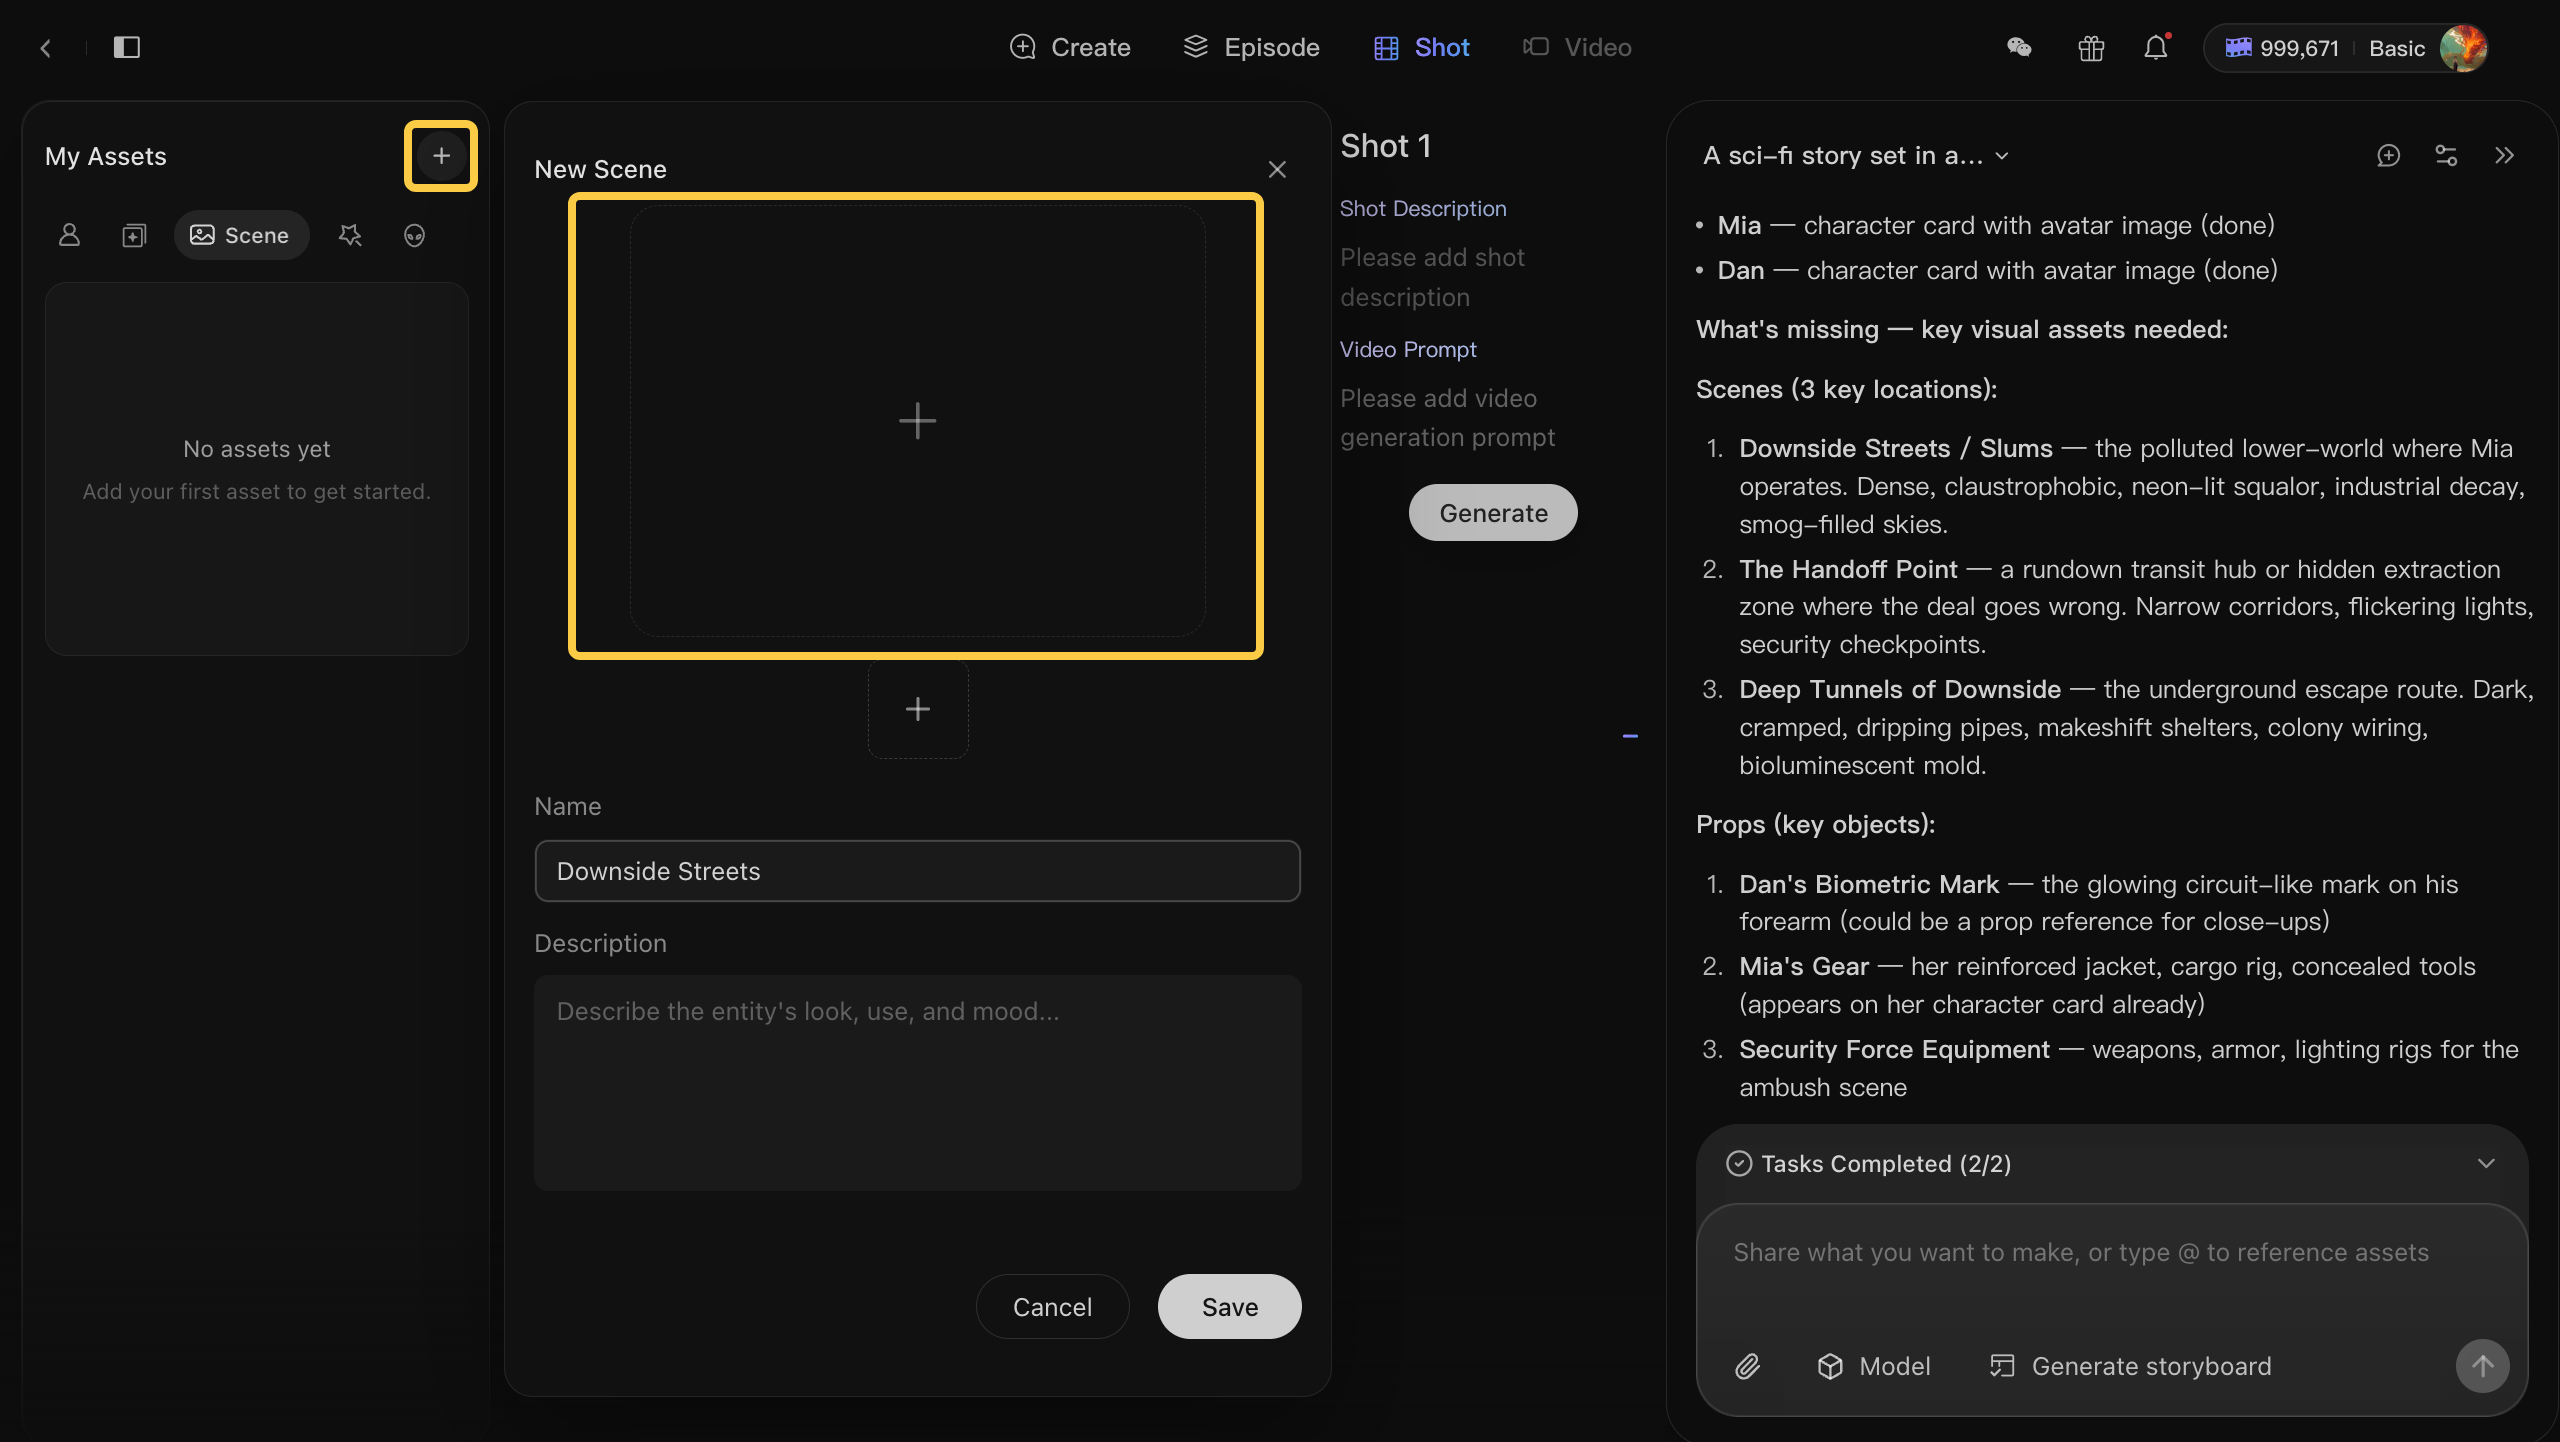This screenshot has height=1442, width=2560.
Task: Click the small blue dash marker
Action: (x=1630, y=736)
